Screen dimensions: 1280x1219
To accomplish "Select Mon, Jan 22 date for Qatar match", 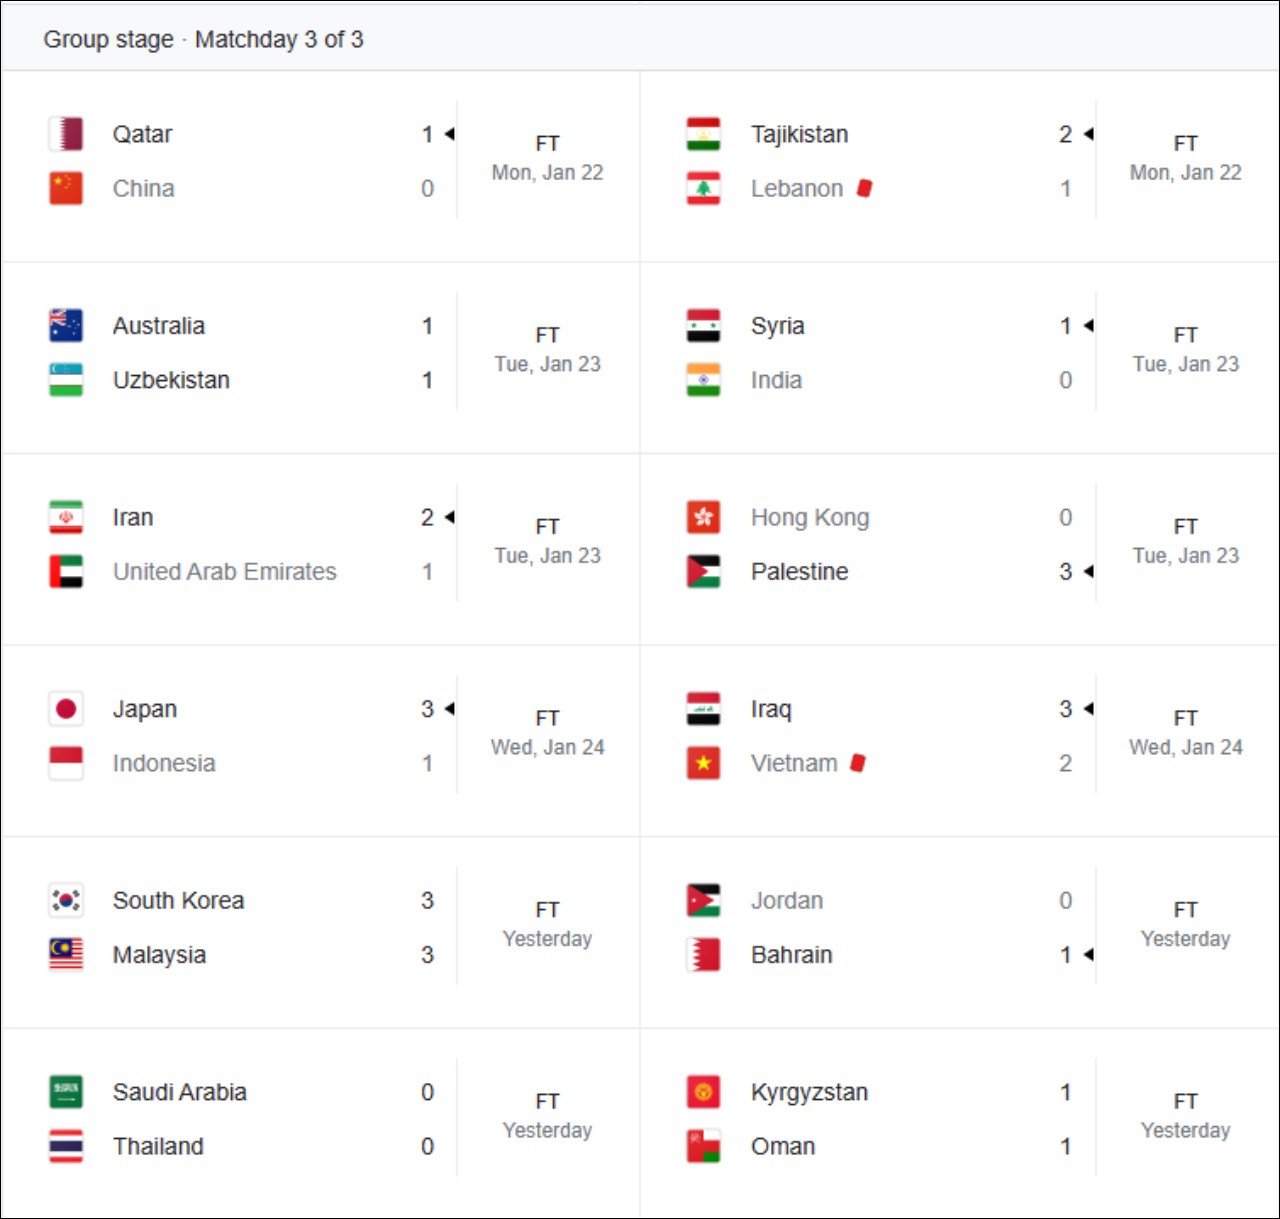I will [547, 172].
